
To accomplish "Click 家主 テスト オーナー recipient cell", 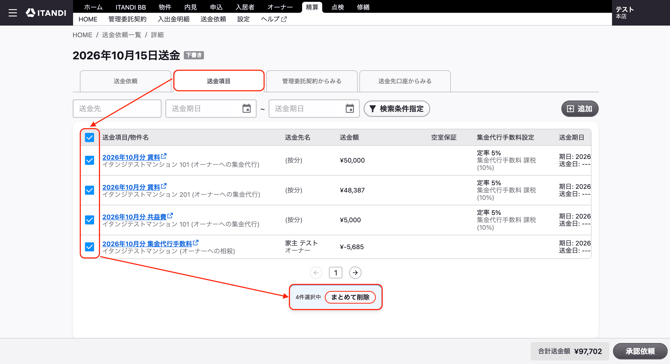I will coord(301,247).
